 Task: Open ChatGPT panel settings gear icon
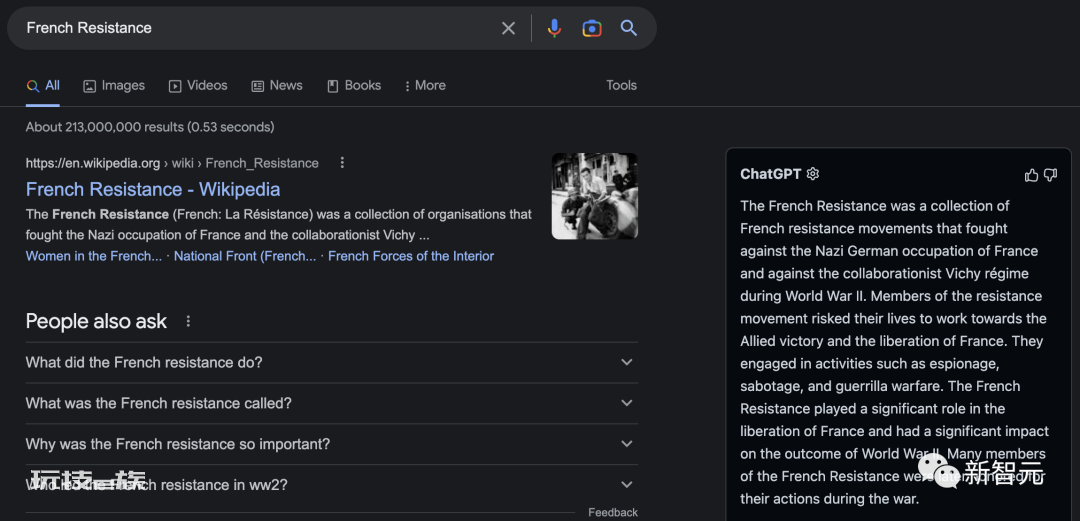tap(813, 174)
